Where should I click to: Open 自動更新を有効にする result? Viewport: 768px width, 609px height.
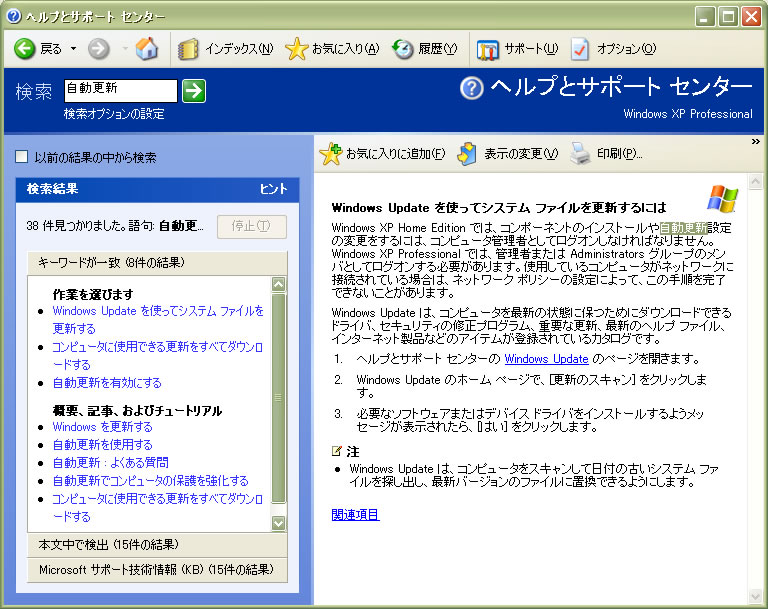coord(107,383)
